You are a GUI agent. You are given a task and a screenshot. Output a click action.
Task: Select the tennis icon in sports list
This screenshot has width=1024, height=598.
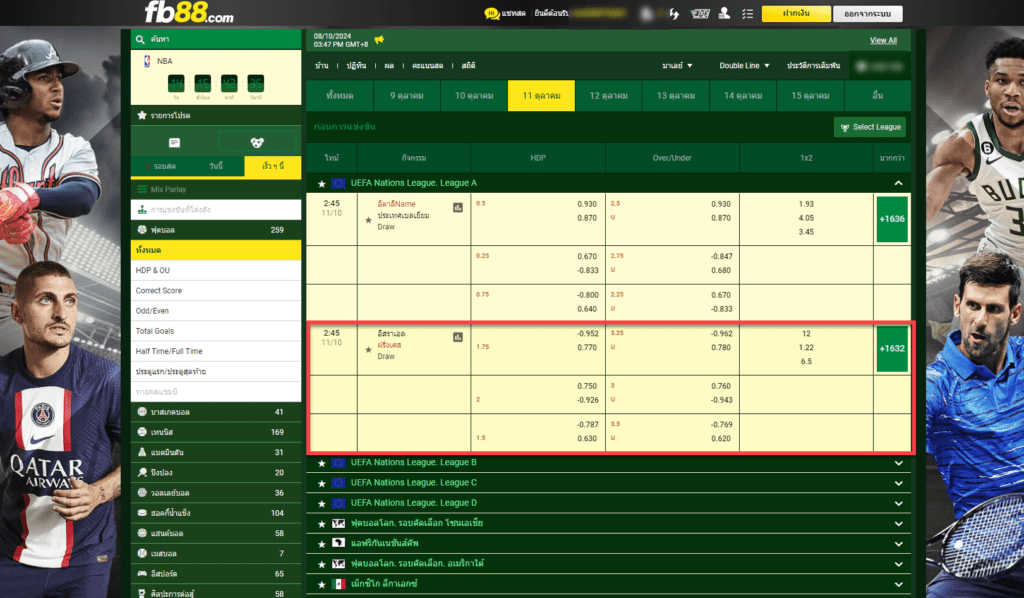pyautogui.click(x=142, y=432)
